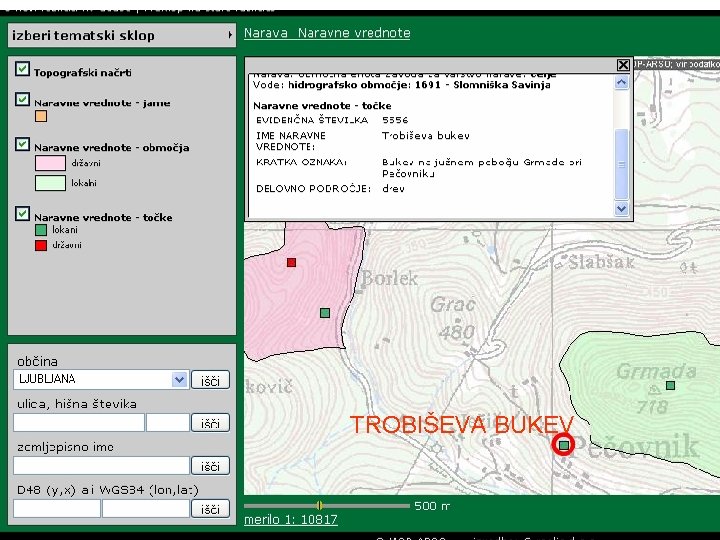The image size is (720, 540).
Task: Toggle Naravne vrednote - območja checkbox
Action: (22, 144)
